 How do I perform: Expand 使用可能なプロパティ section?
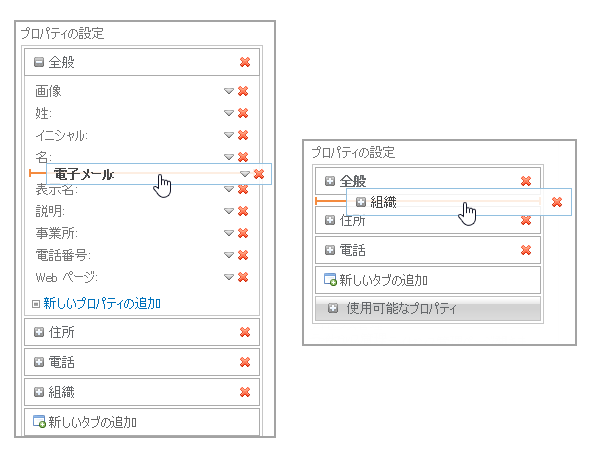(x=333, y=308)
